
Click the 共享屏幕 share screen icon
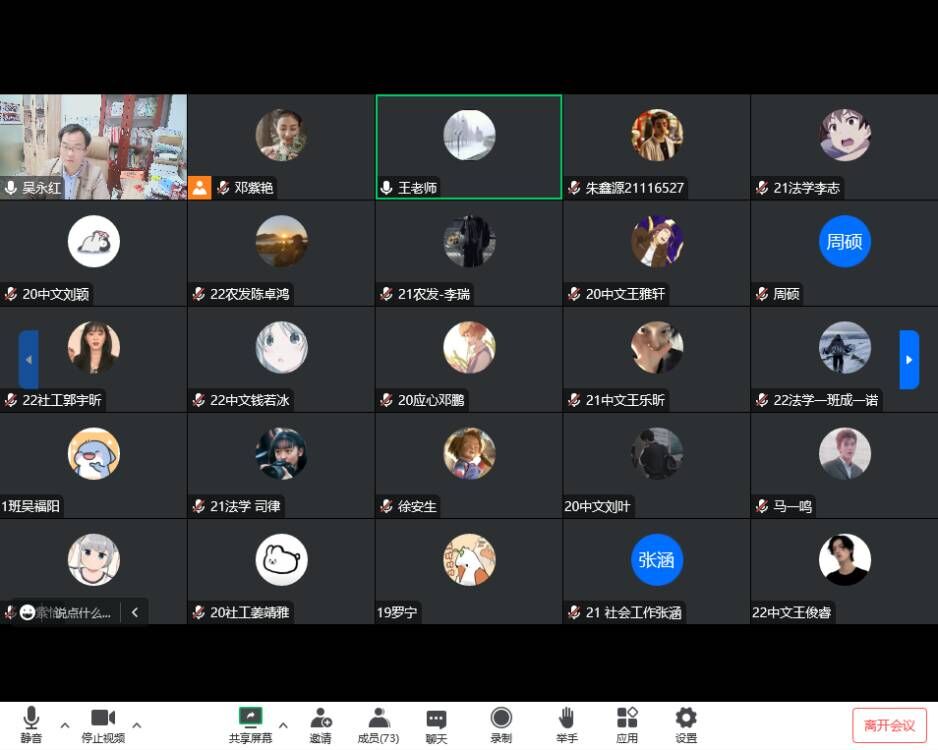coord(250,718)
